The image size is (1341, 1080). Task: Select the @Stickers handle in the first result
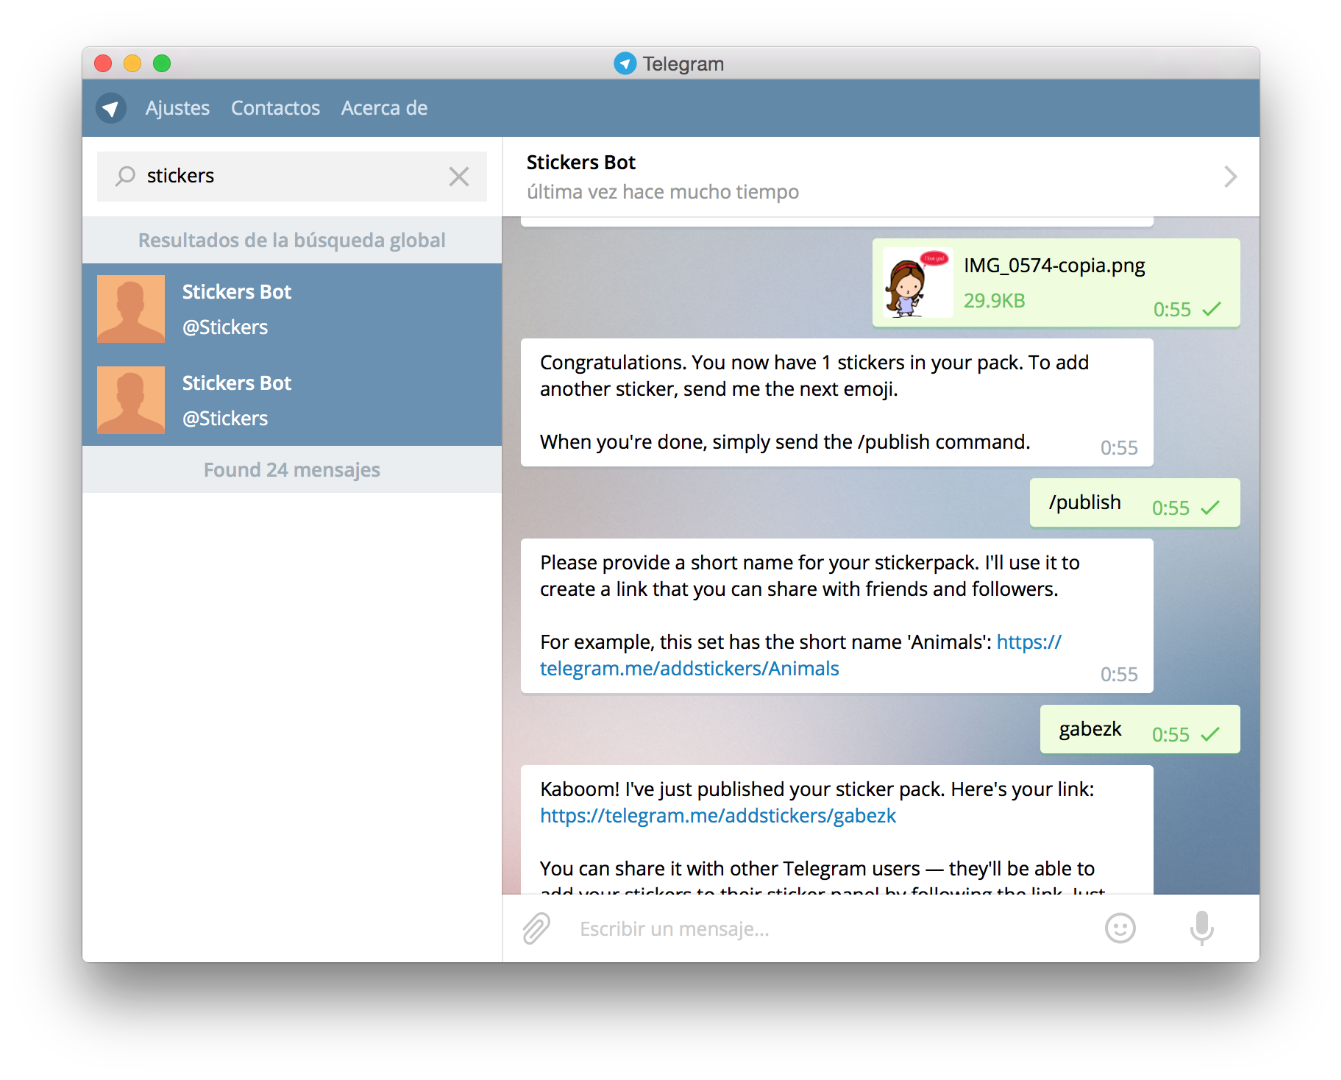coord(225,327)
